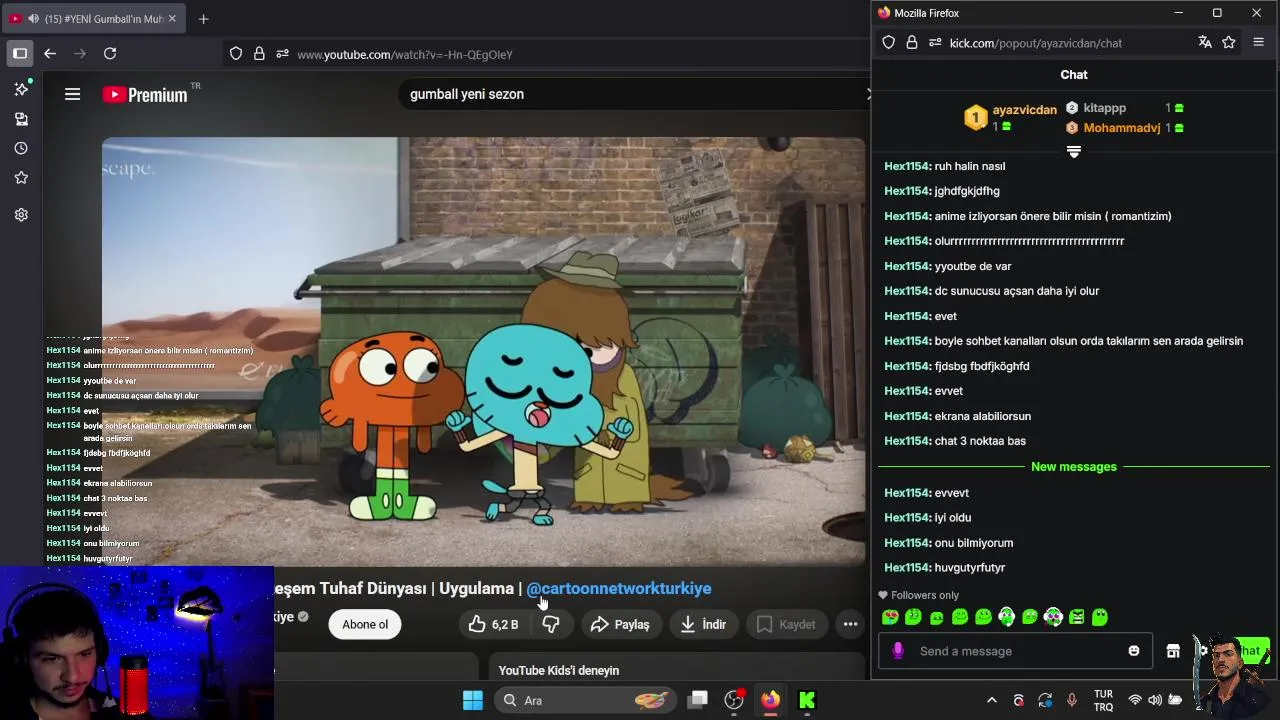Image resolution: width=1280 pixels, height=720 pixels.
Task: Click the taskbar Ara search box
Action: tap(587, 700)
